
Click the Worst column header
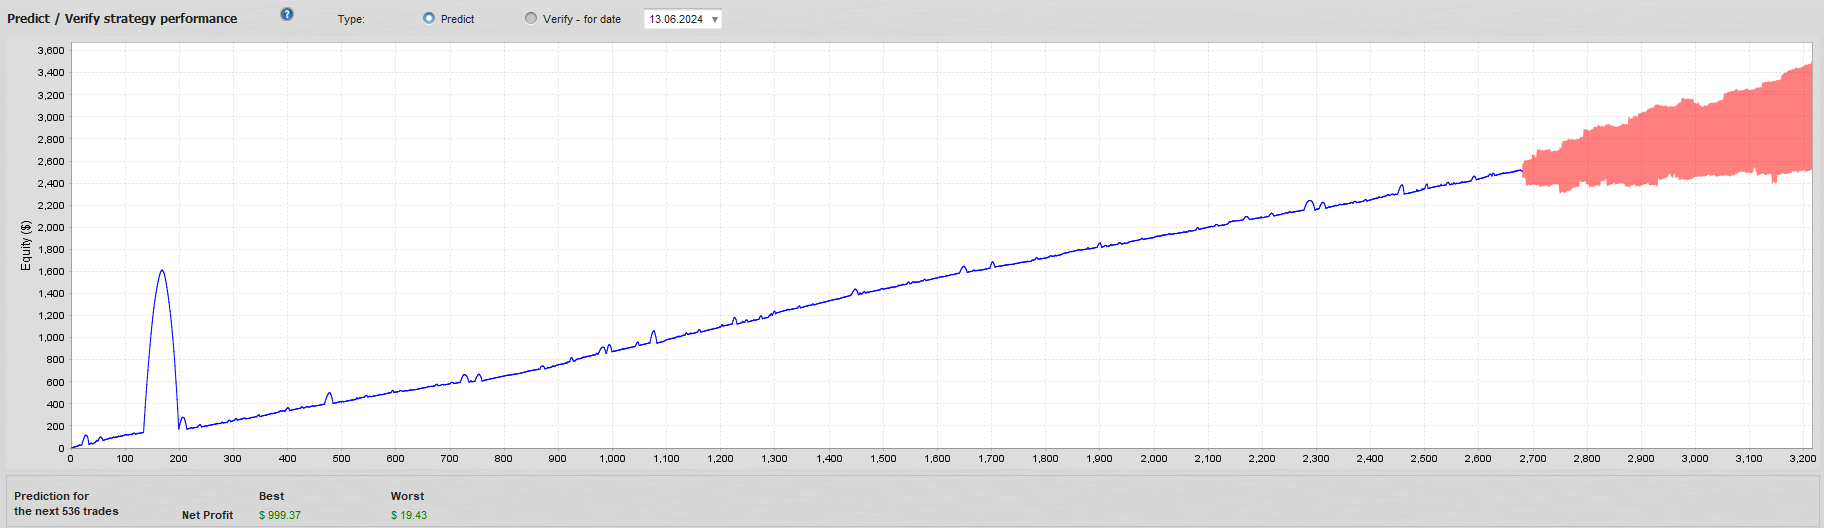click(407, 496)
